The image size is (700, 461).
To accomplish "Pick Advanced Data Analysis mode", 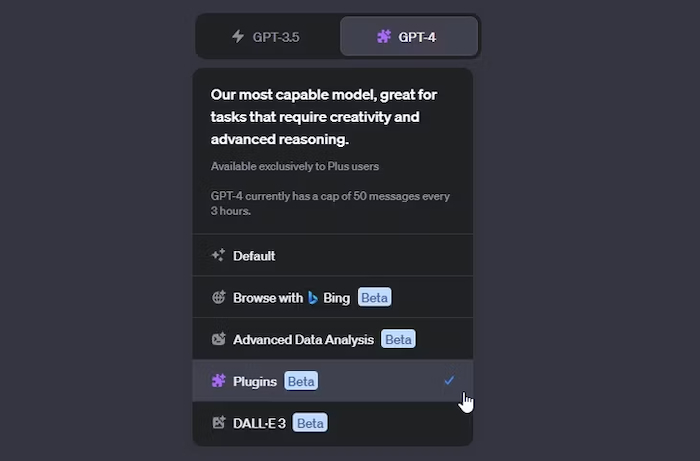I will 333,339.
